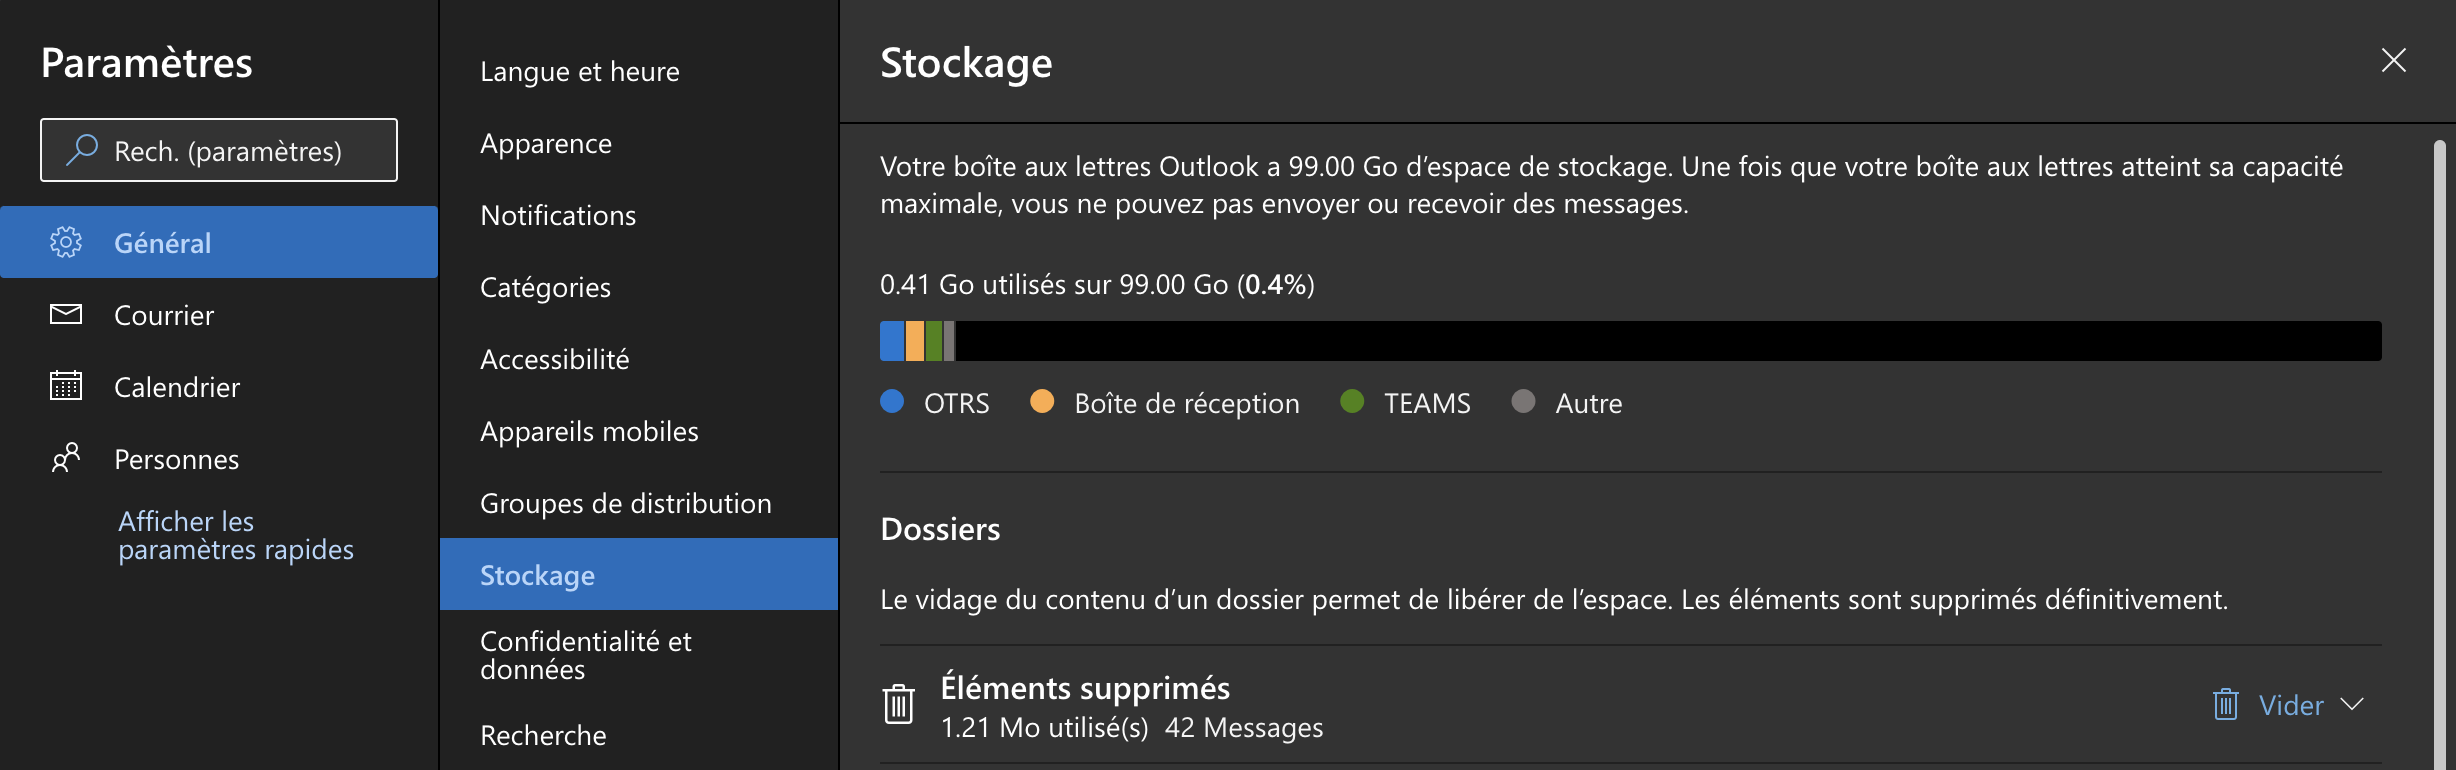Click the green TEAMS legend dot
The height and width of the screenshot is (770, 2456).
pyautogui.click(x=1352, y=402)
